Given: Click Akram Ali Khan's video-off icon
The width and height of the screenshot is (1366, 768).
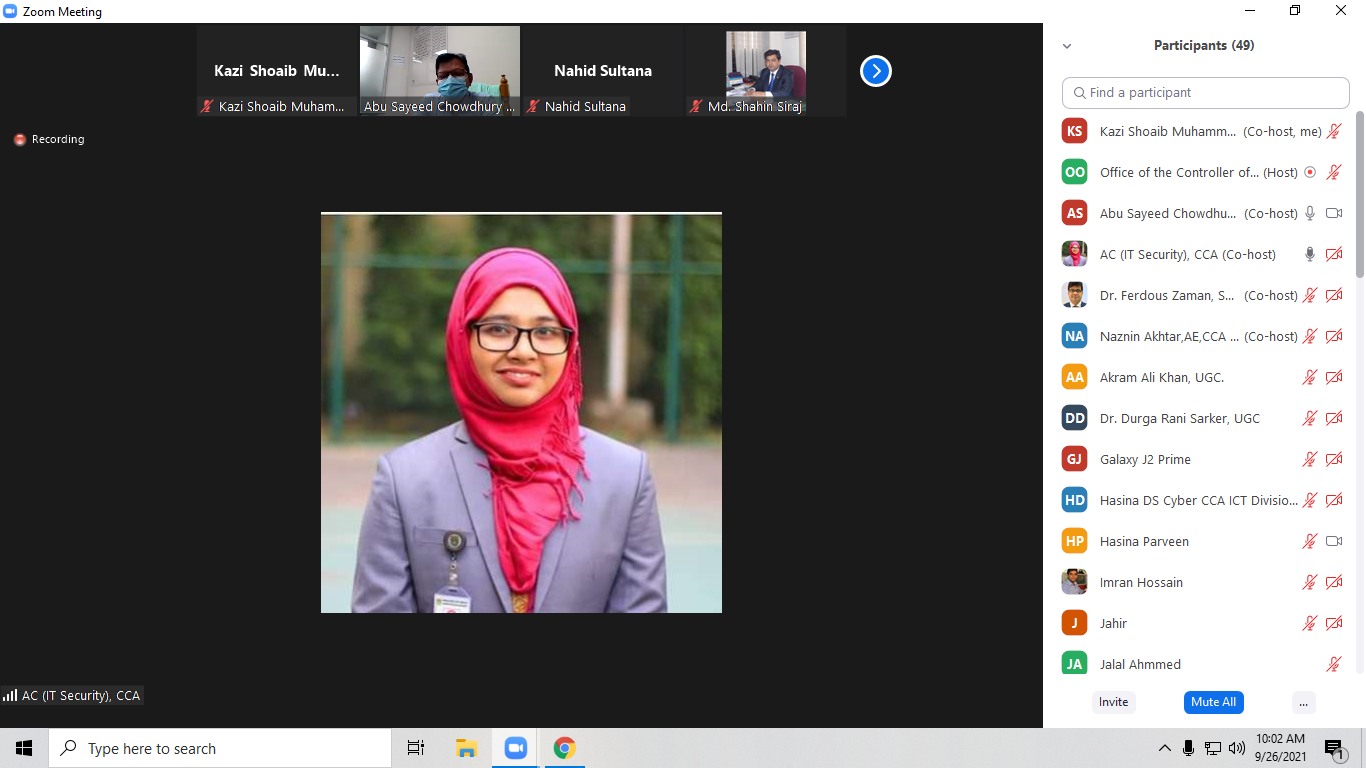Looking at the screenshot, I should [1333, 377].
